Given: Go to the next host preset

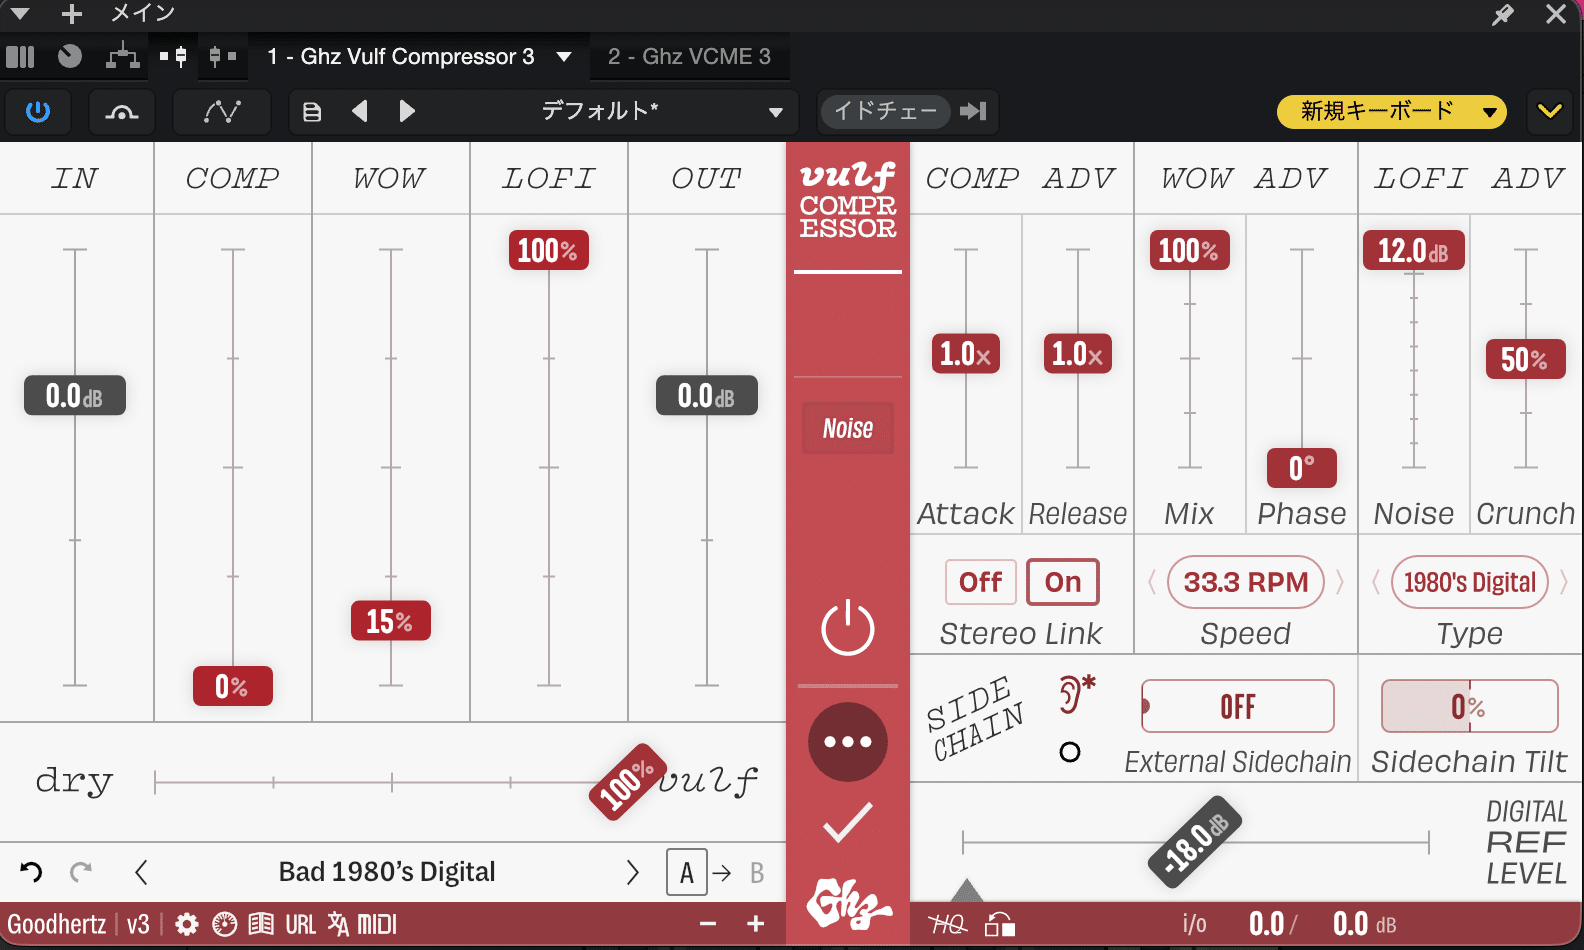Looking at the screenshot, I should (x=406, y=111).
